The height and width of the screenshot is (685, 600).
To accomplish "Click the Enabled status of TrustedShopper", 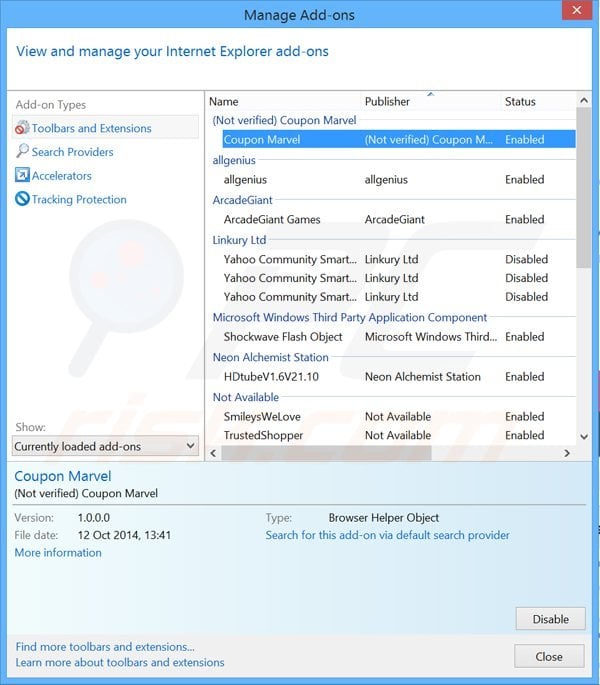I will (524, 435).
